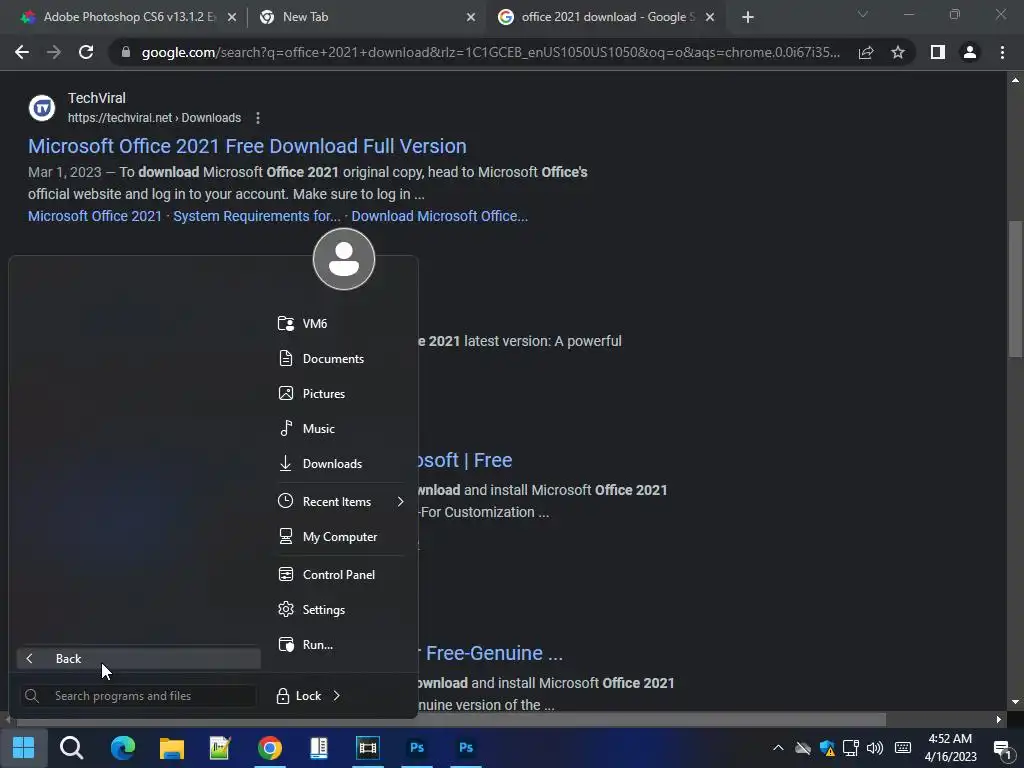Focus the Search programs and files box
Screen dimensions: 1024x768
point(137,696)
